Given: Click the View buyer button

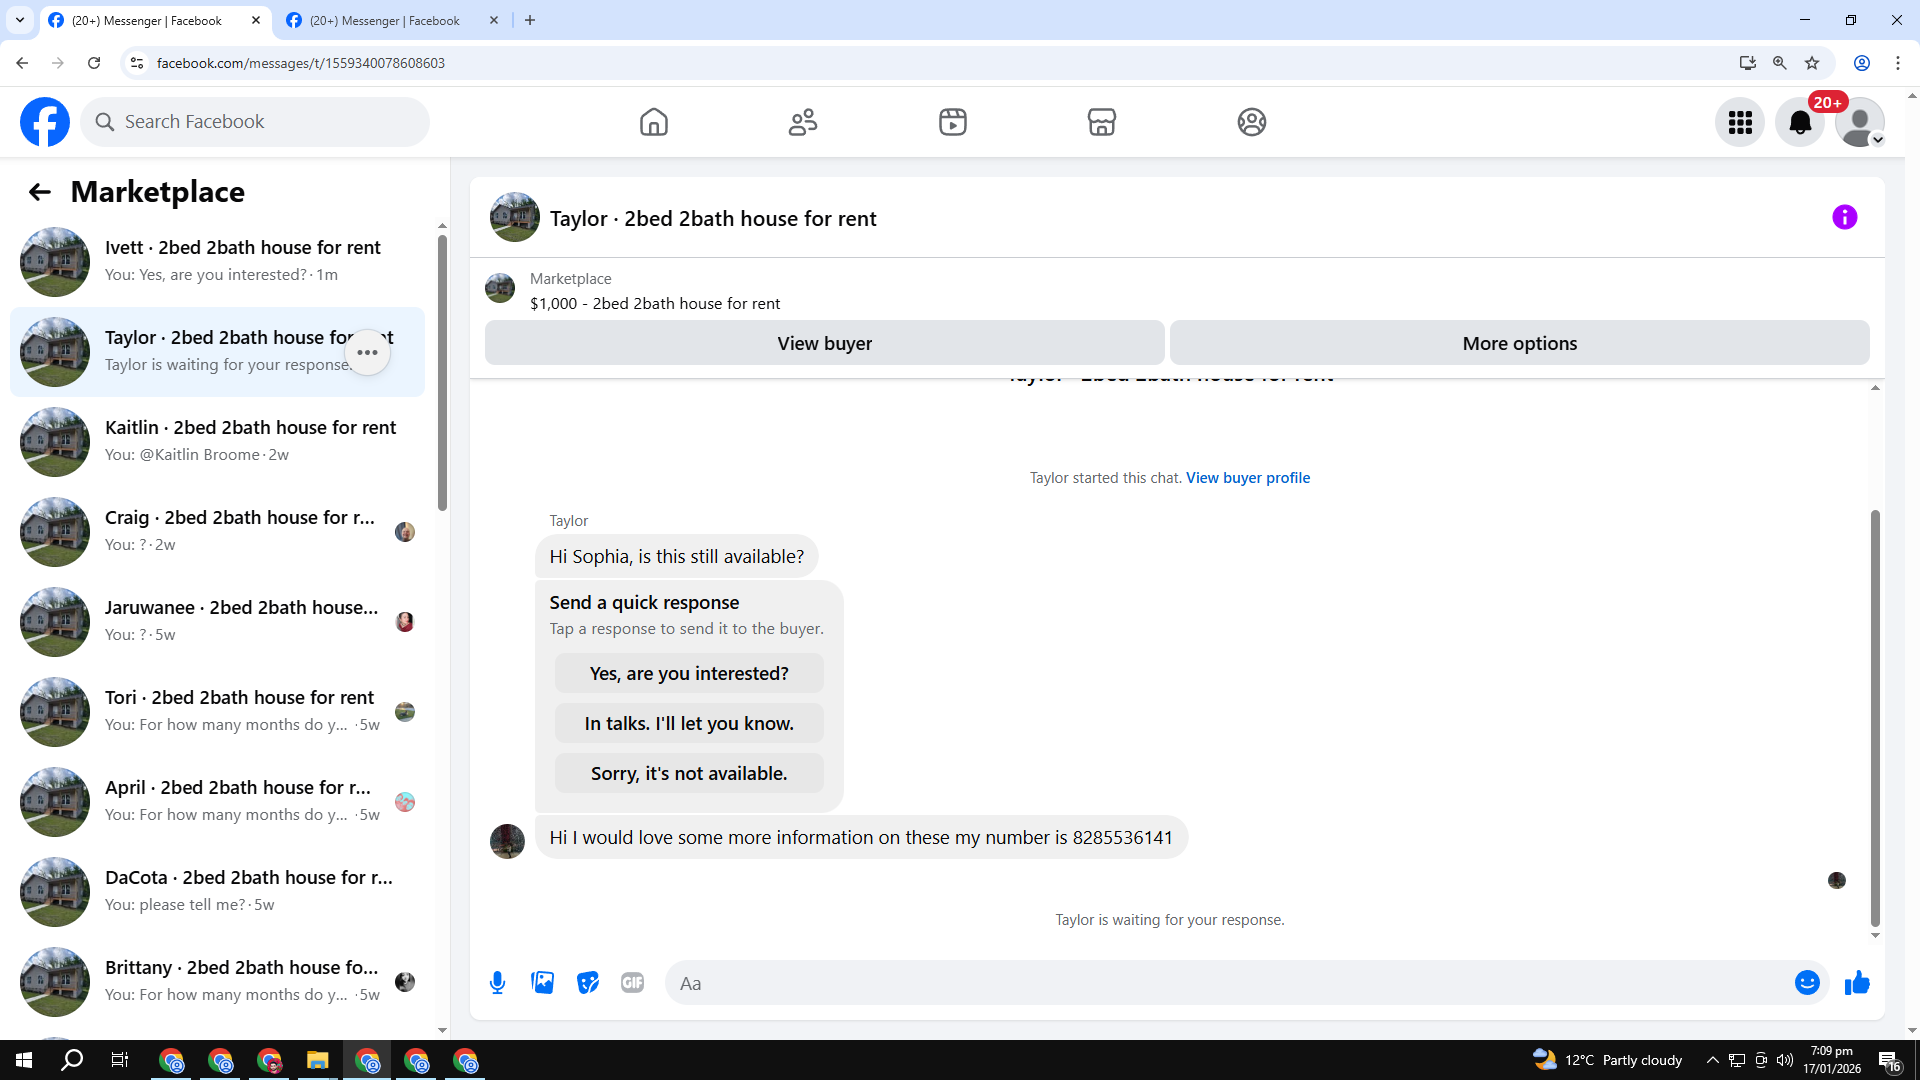Looking at the screenshot, I should pyautogui.click(x=824, y=343).
